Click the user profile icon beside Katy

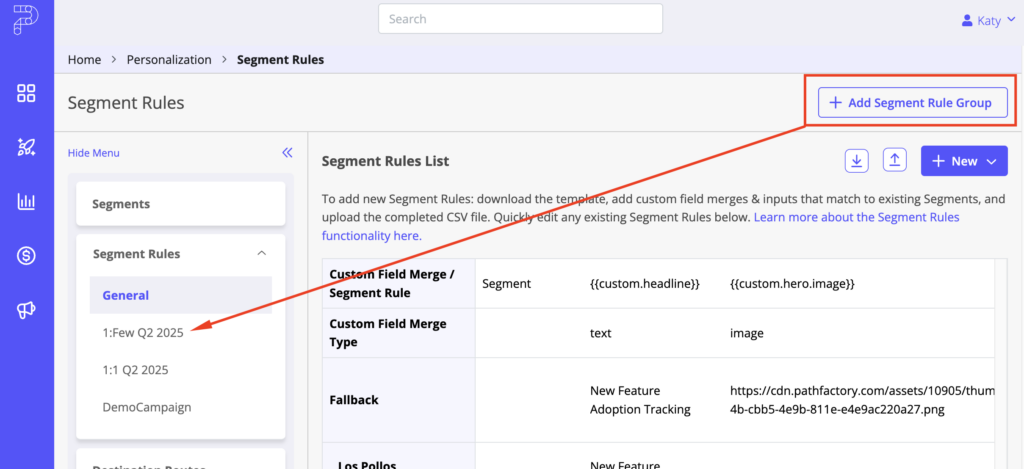(x=967, y=21)
